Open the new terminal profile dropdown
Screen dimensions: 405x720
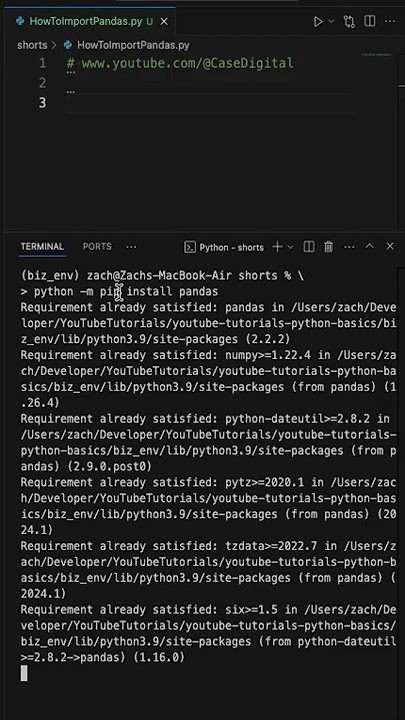coord(291,247)
